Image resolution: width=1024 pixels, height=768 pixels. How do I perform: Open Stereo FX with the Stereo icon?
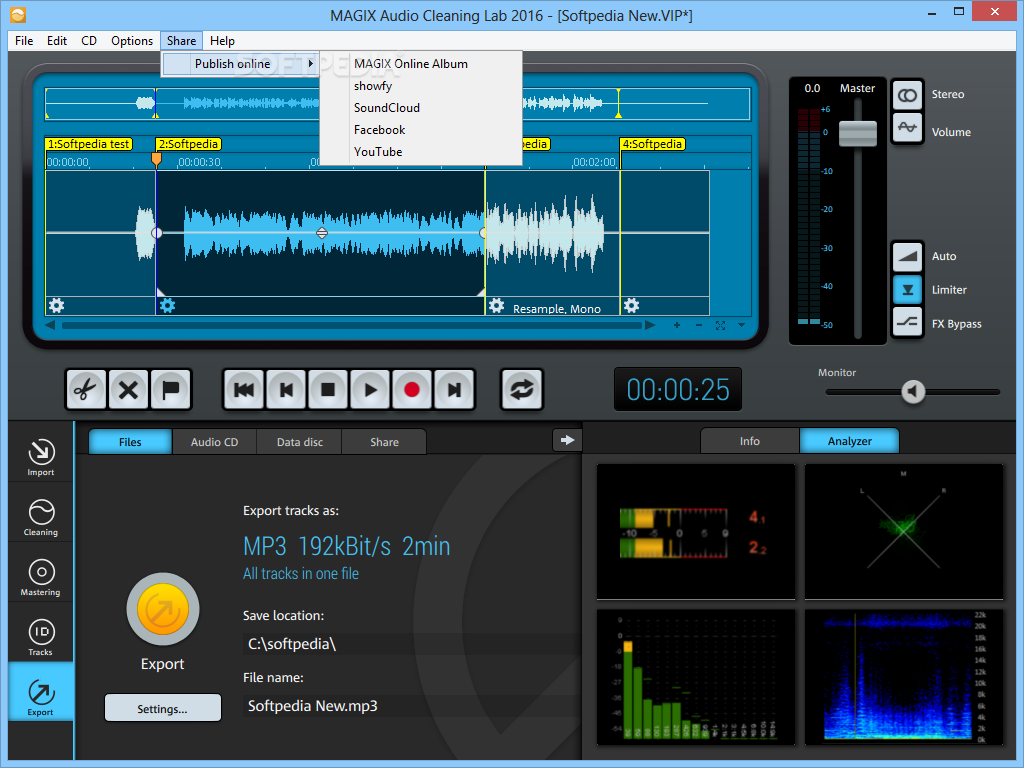pos(908,95)
